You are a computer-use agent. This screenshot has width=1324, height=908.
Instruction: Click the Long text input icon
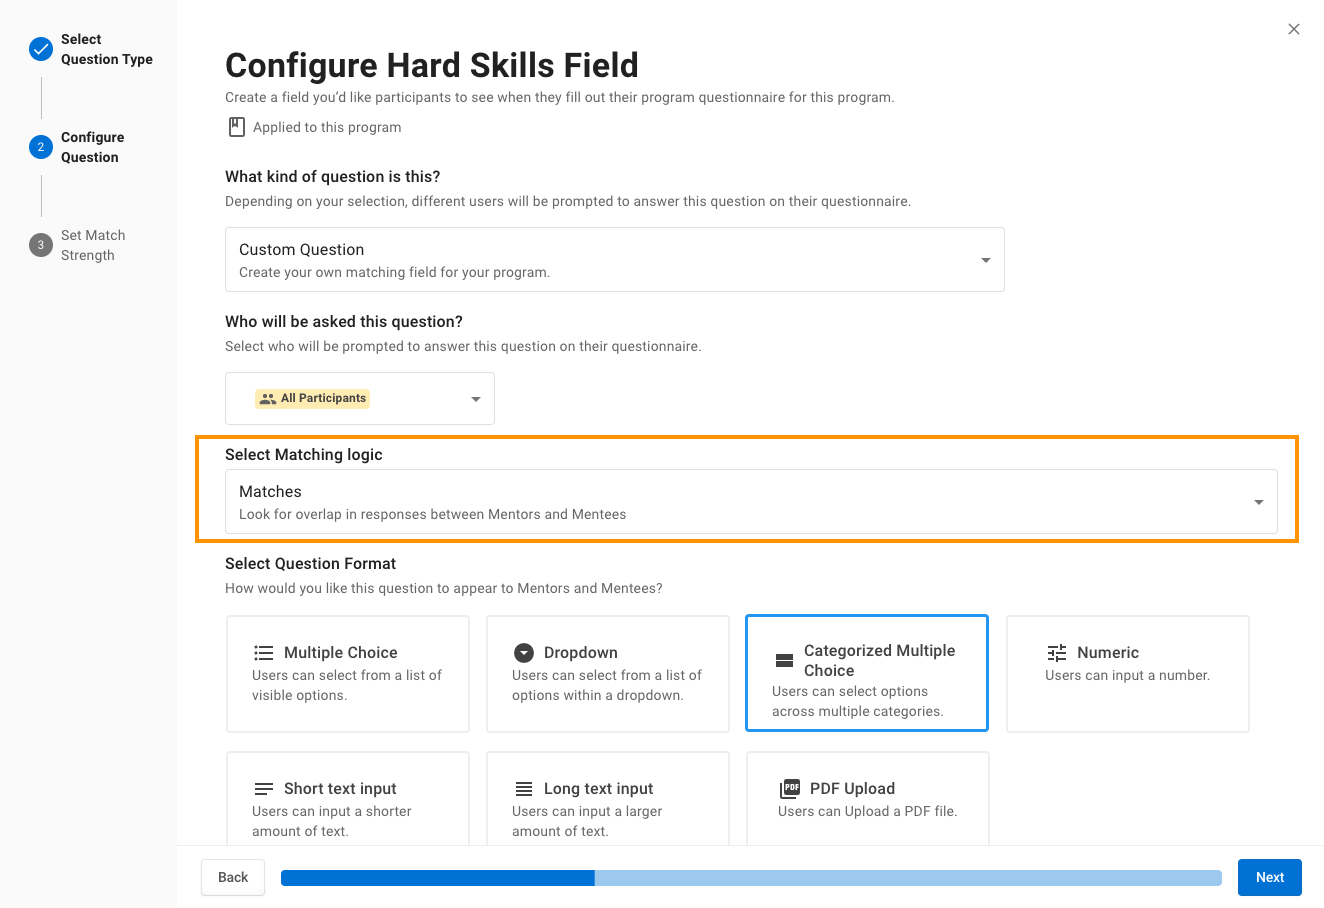[x=524, y=789]
